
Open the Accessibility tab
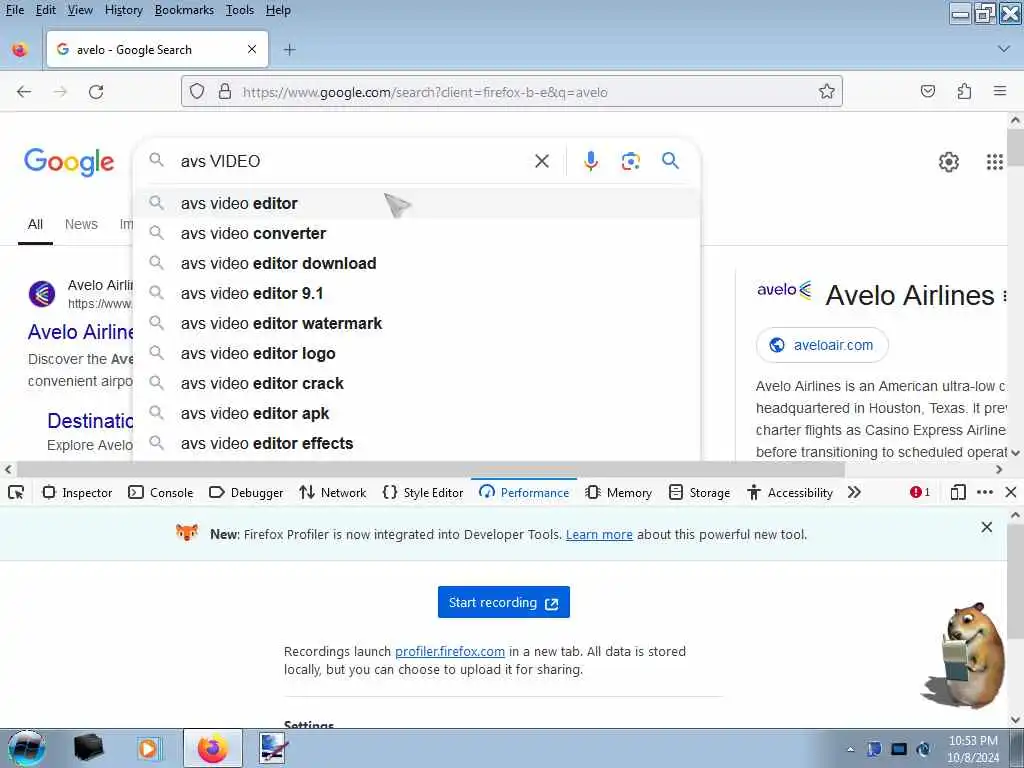(x=790, y=492)
